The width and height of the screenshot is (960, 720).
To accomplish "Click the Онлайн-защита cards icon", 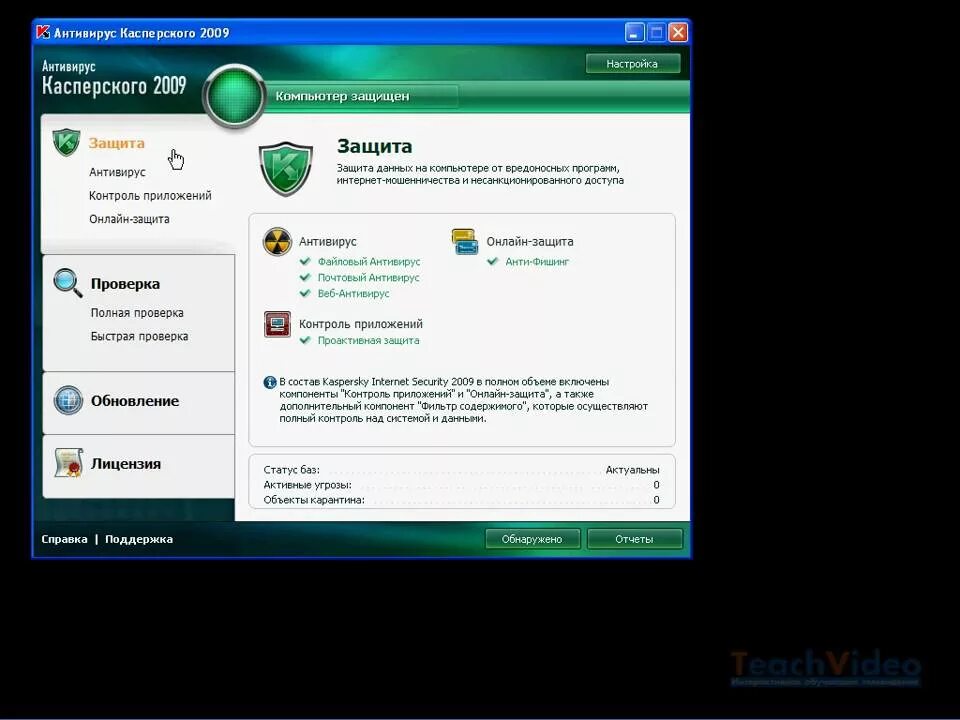I will (465, 242).
